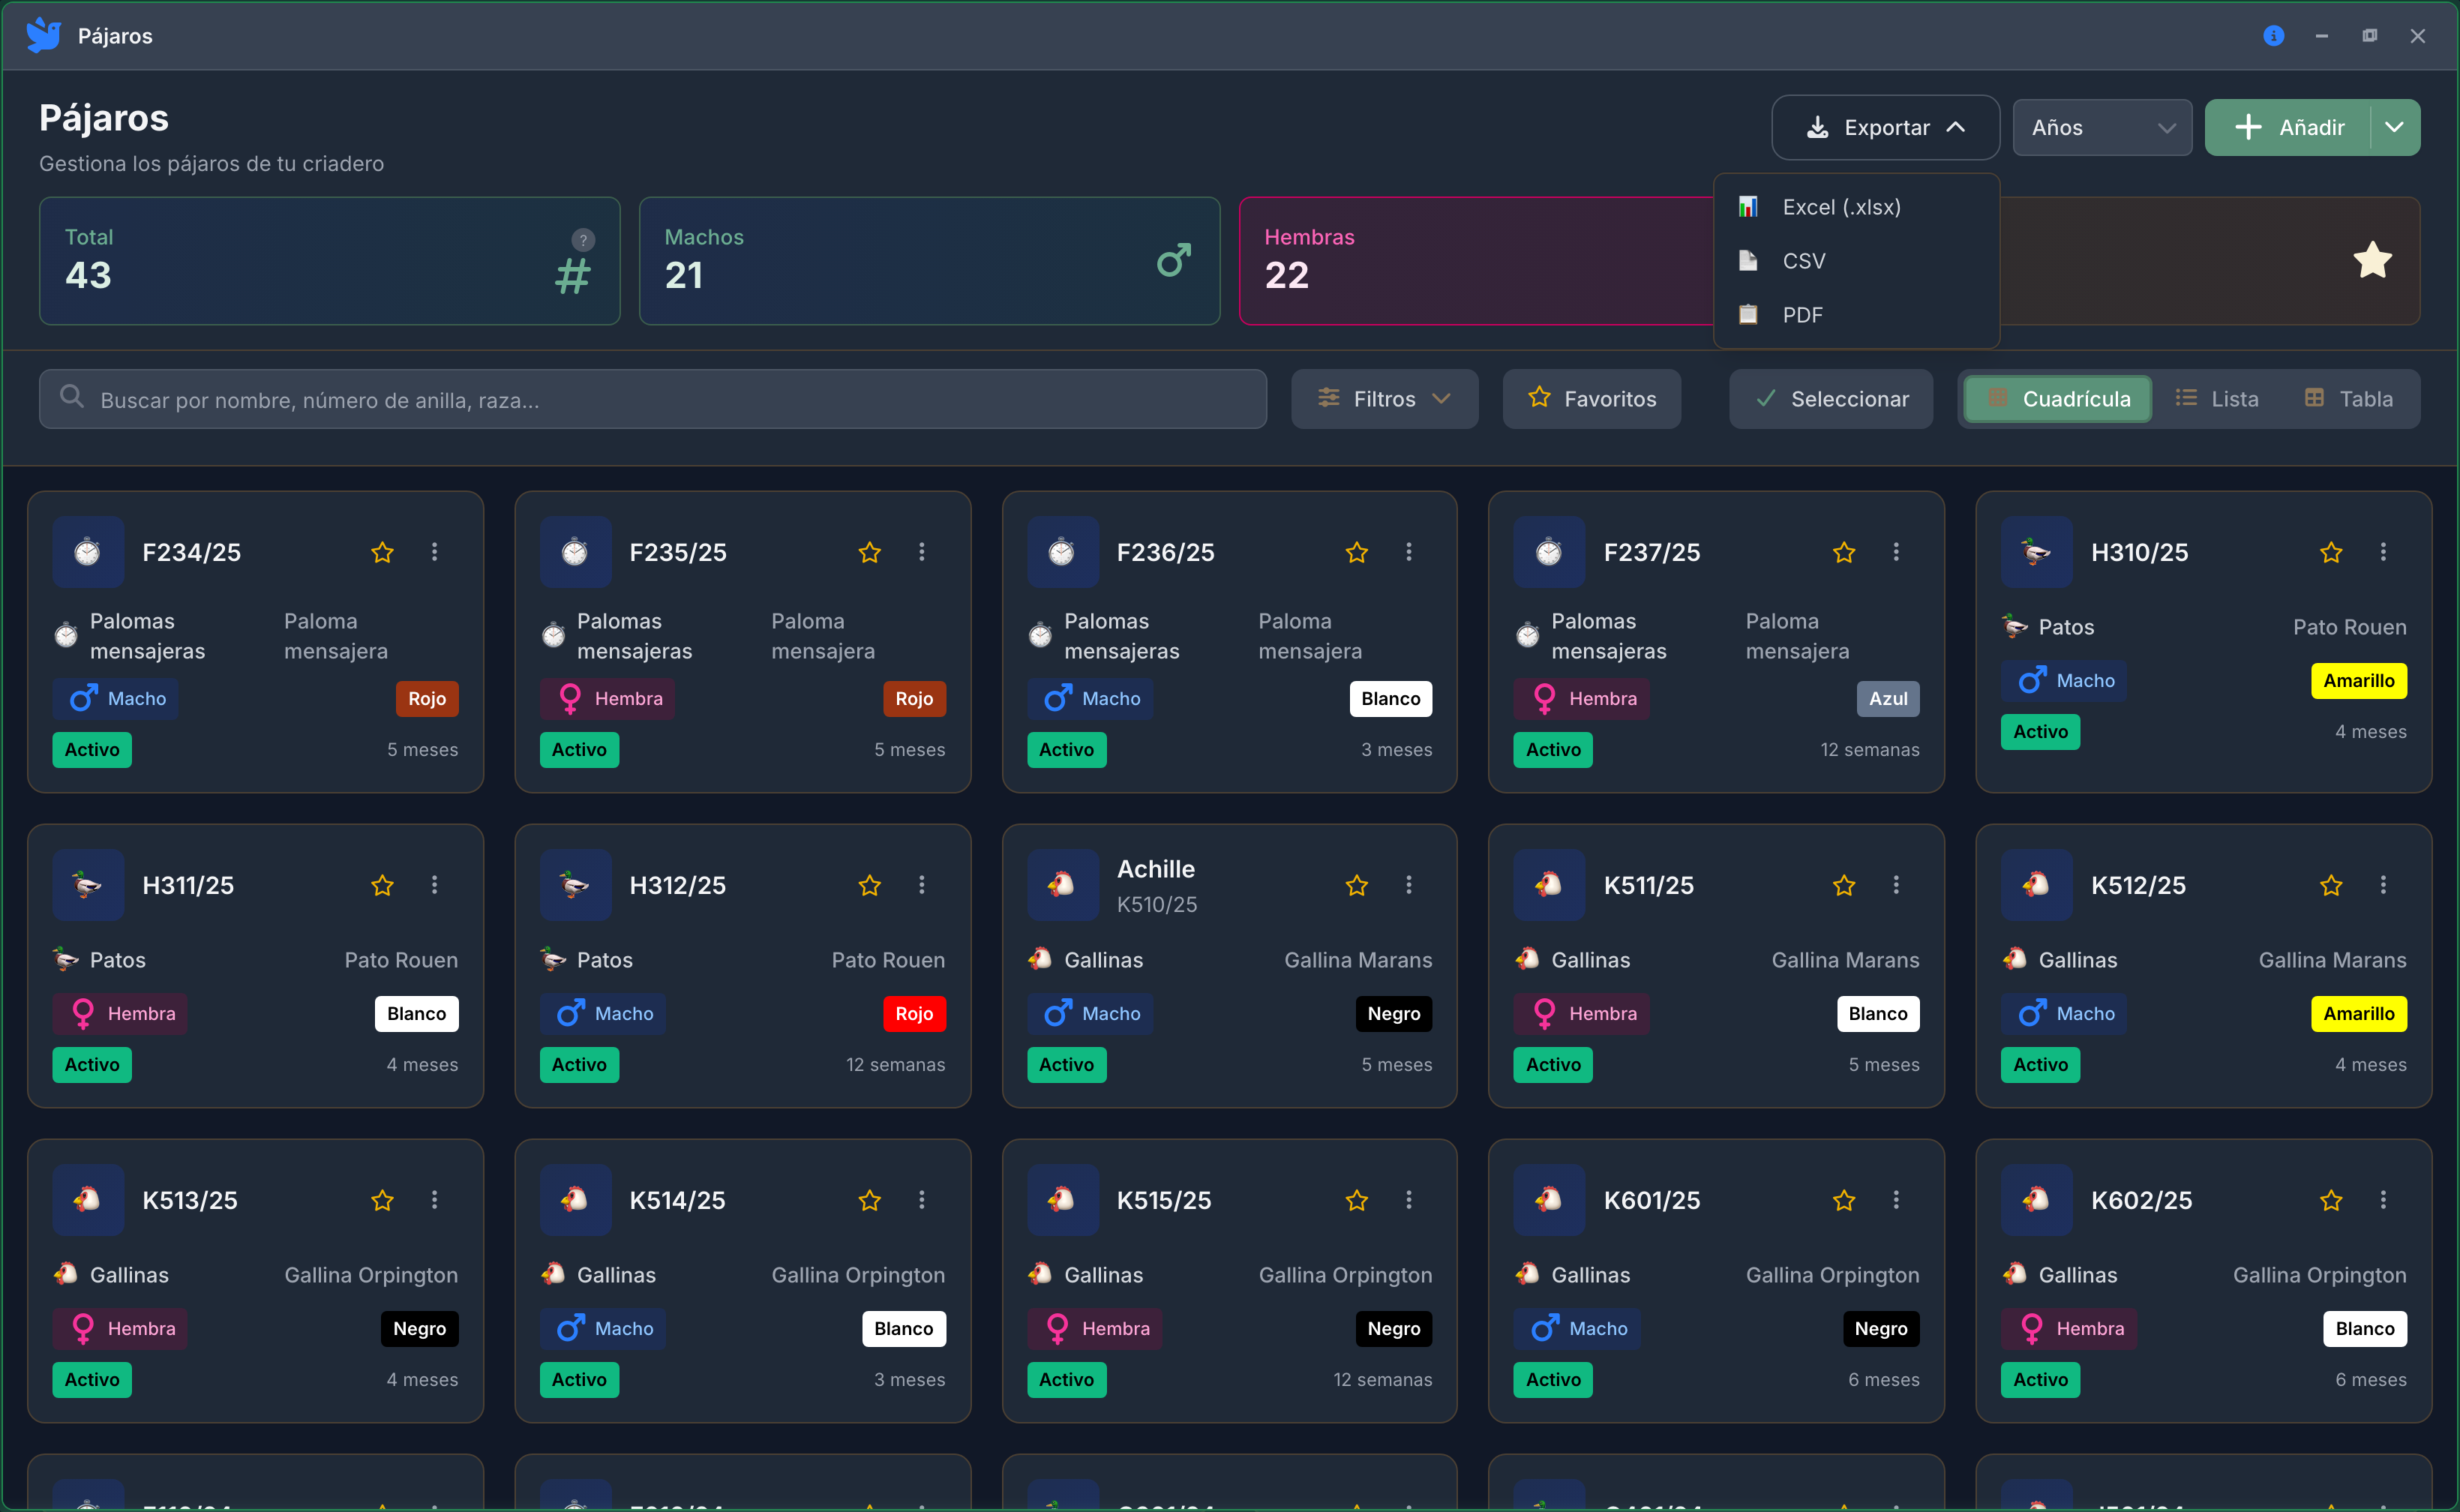The height and width of the screenshot is (1512, 2460).
Task: Open the three-dot menu on K513/25 card
Action: pos(434,1200)
